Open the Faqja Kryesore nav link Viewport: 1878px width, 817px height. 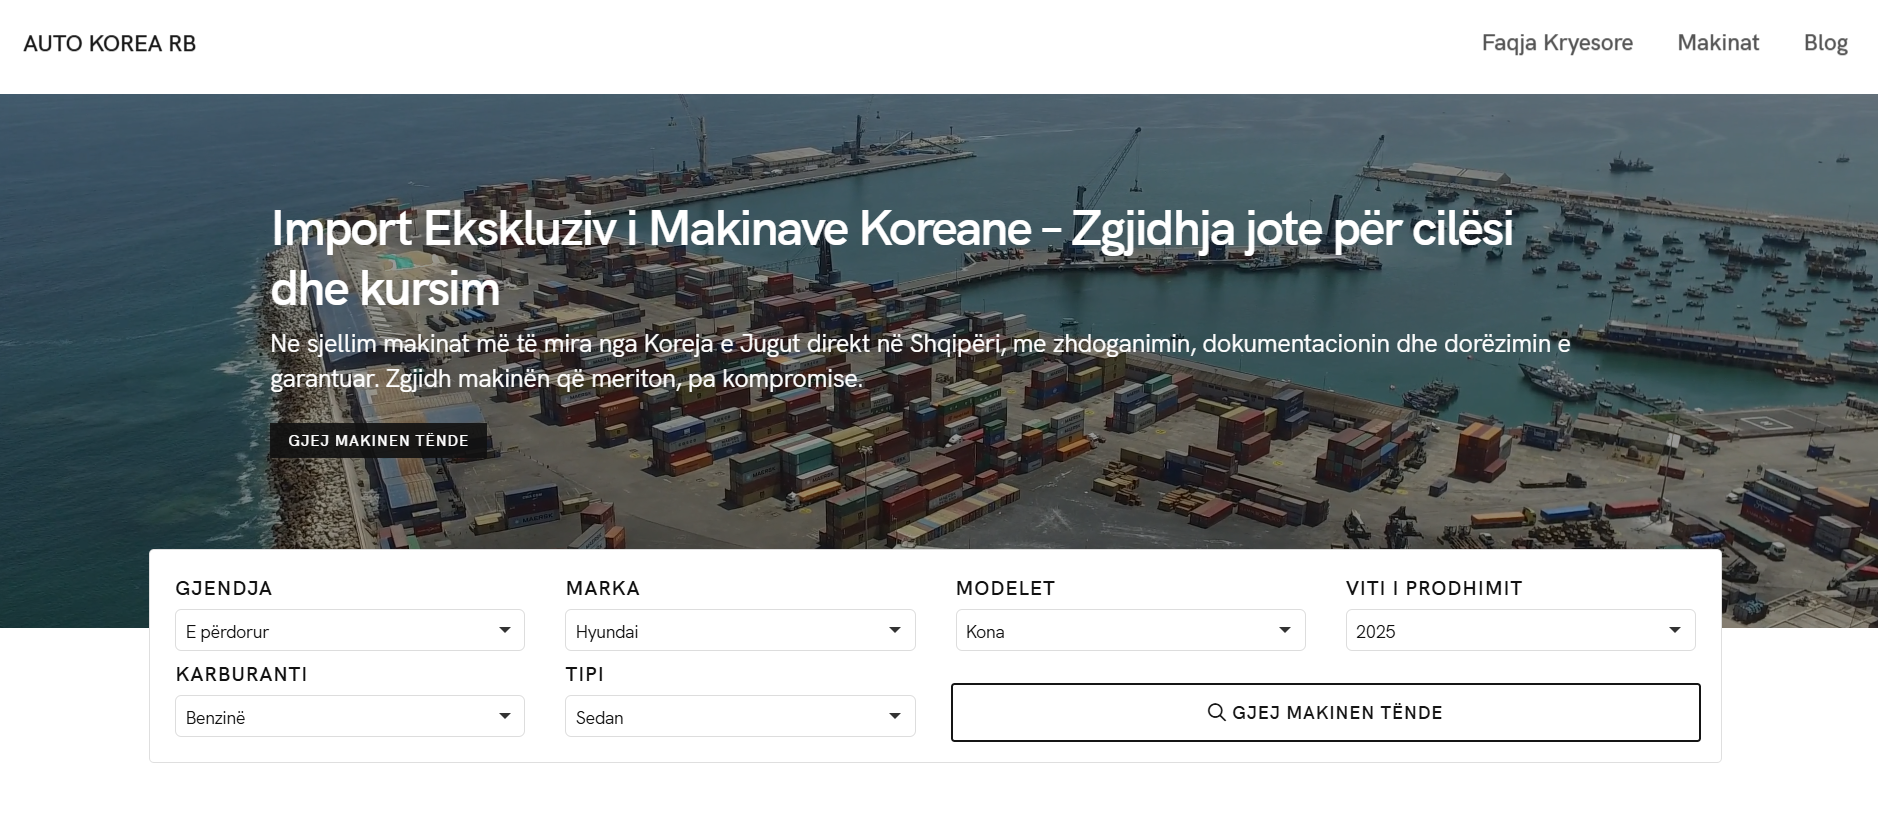1557,43
